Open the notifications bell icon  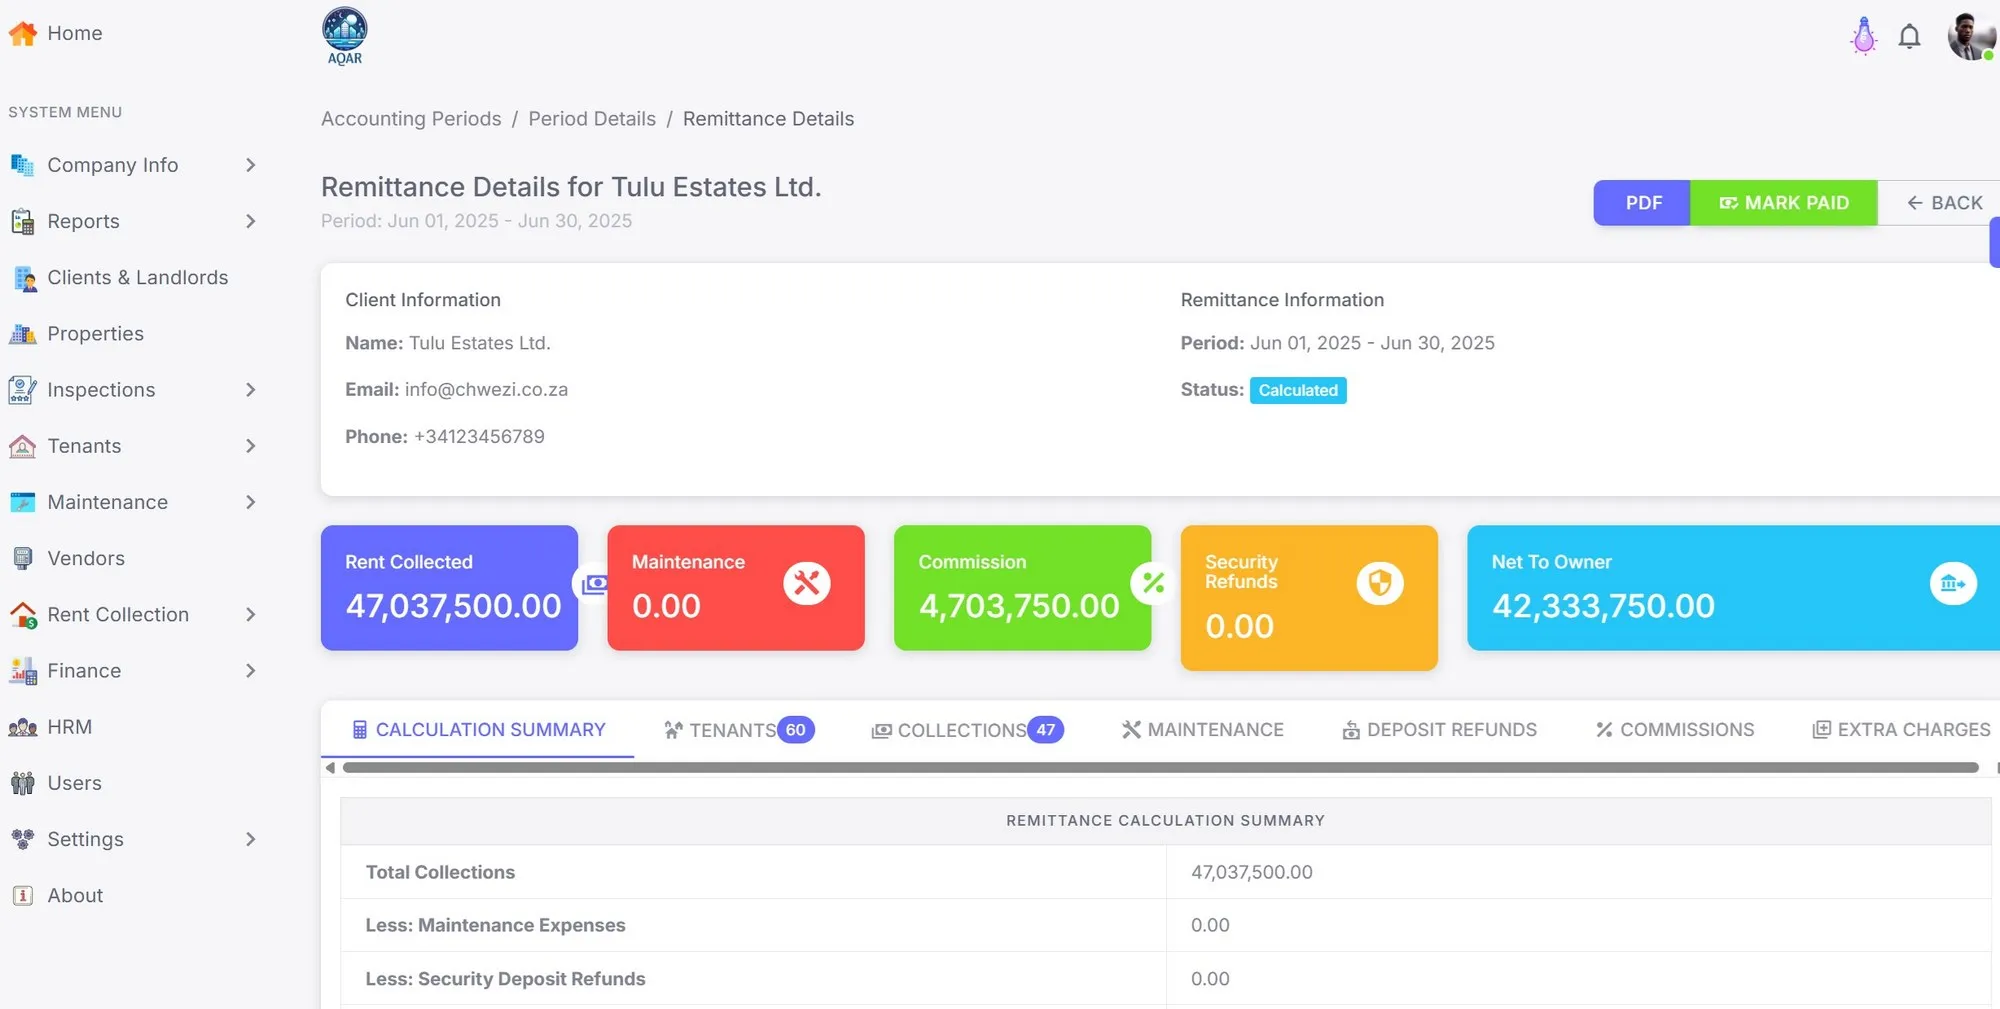point(1909,36)
